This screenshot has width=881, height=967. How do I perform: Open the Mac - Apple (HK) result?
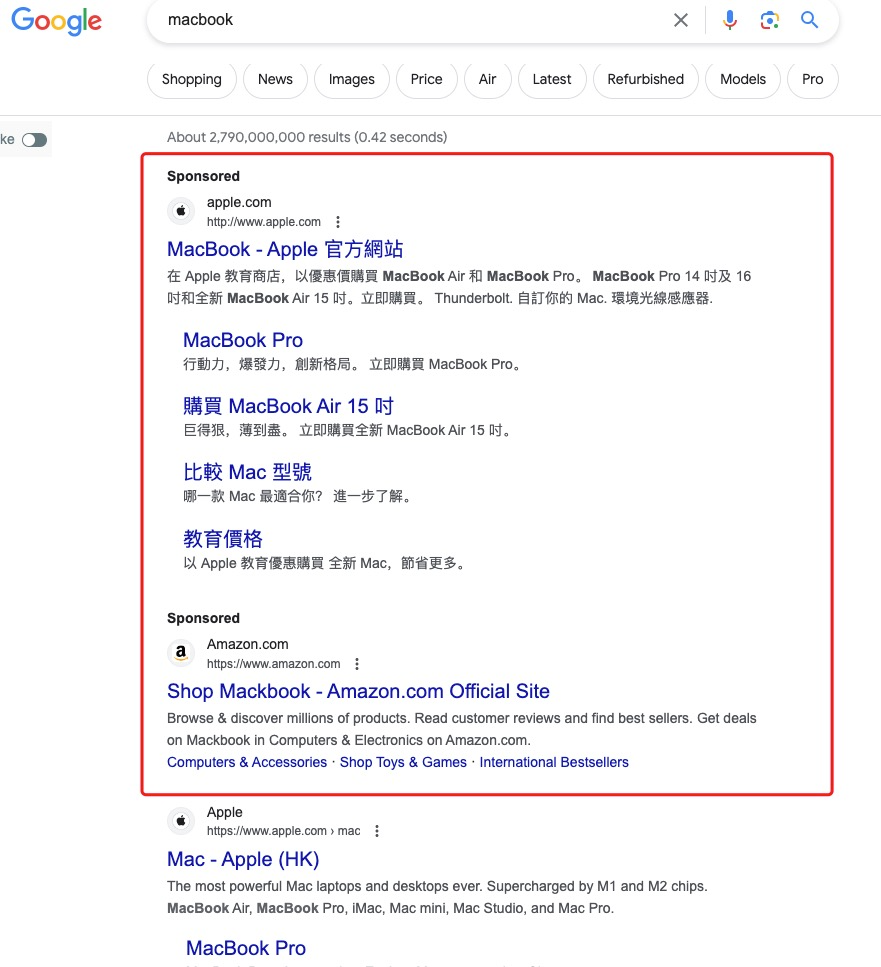pos(243,859)
